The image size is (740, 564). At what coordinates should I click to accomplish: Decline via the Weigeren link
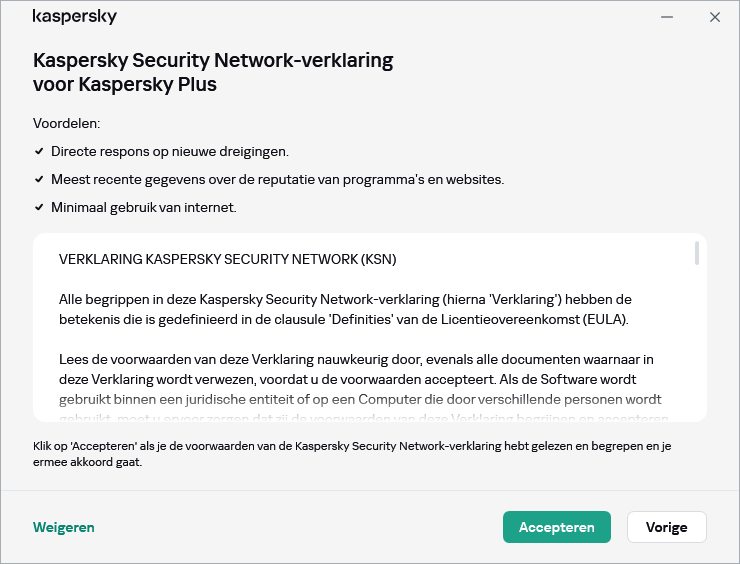coord(64,527)
